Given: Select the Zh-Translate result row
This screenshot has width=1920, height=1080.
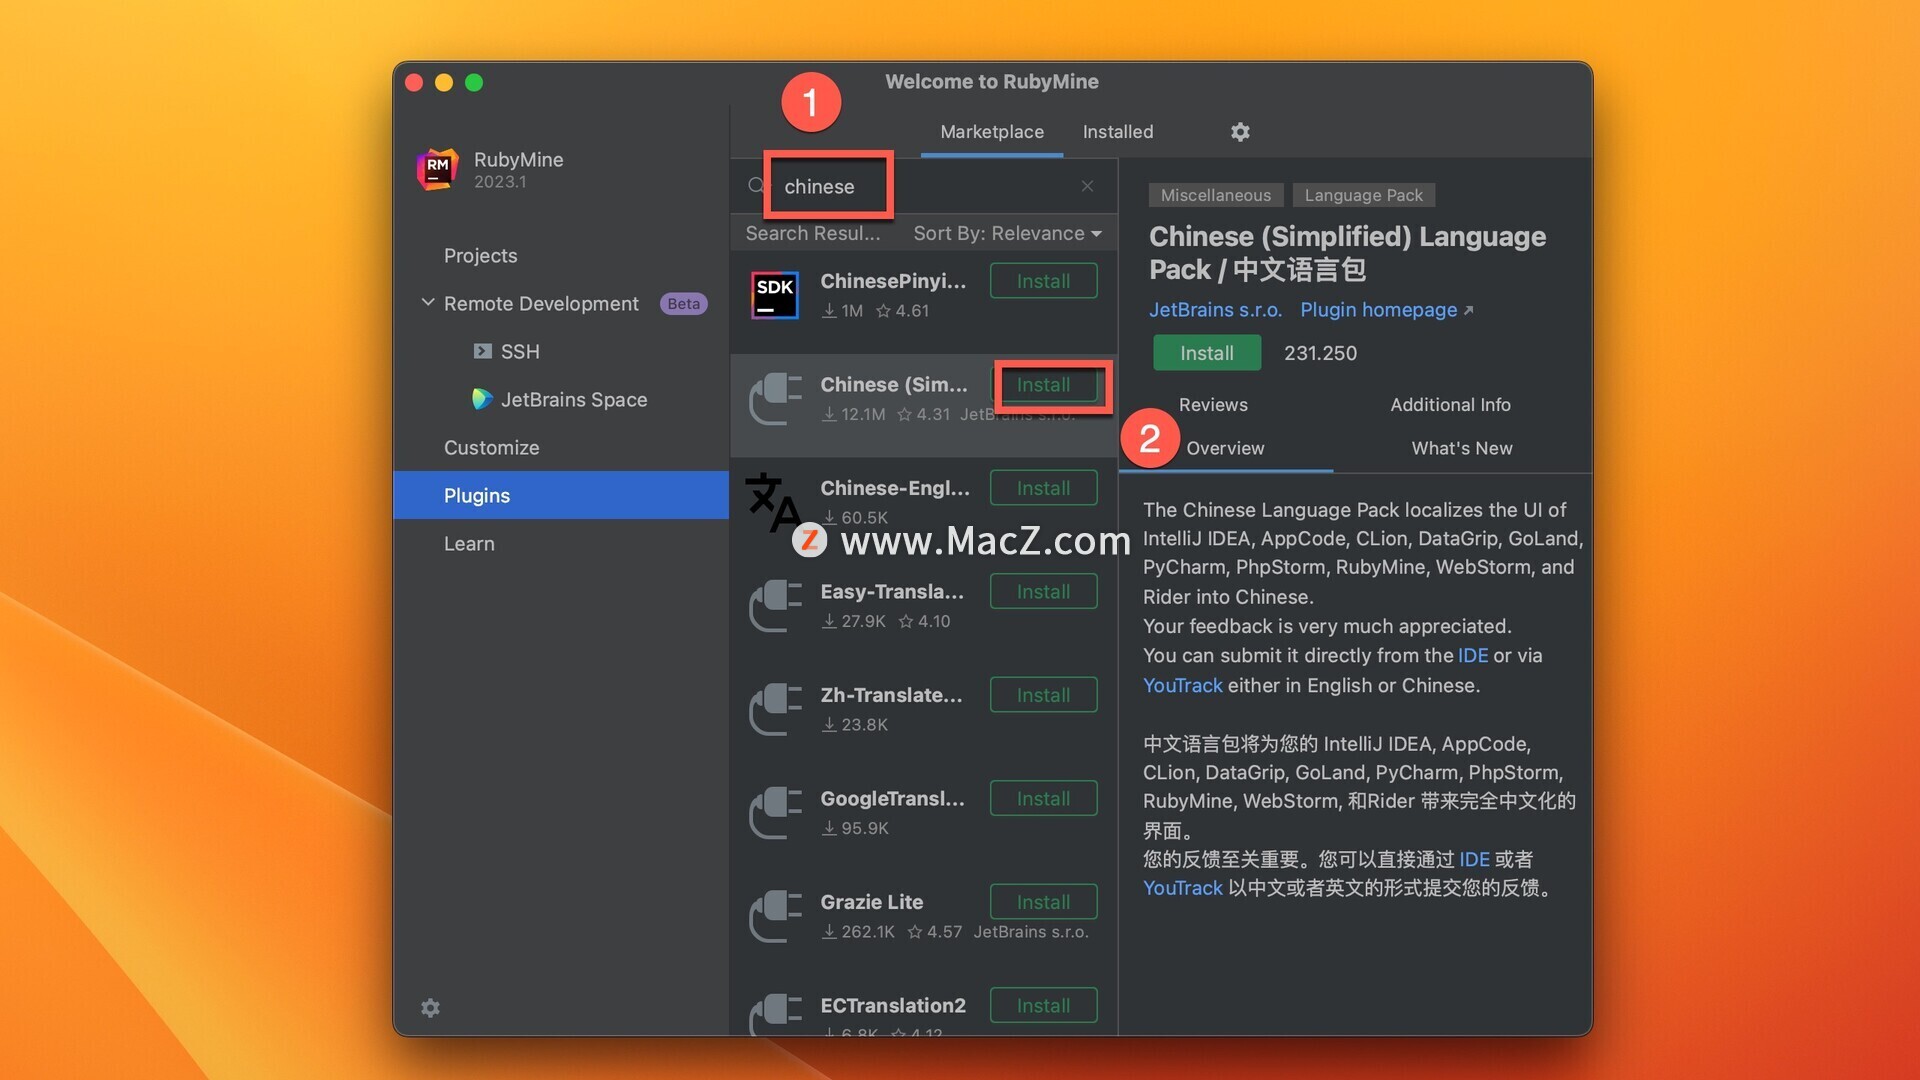Looking at the screenshot, I should click(924, 716).
